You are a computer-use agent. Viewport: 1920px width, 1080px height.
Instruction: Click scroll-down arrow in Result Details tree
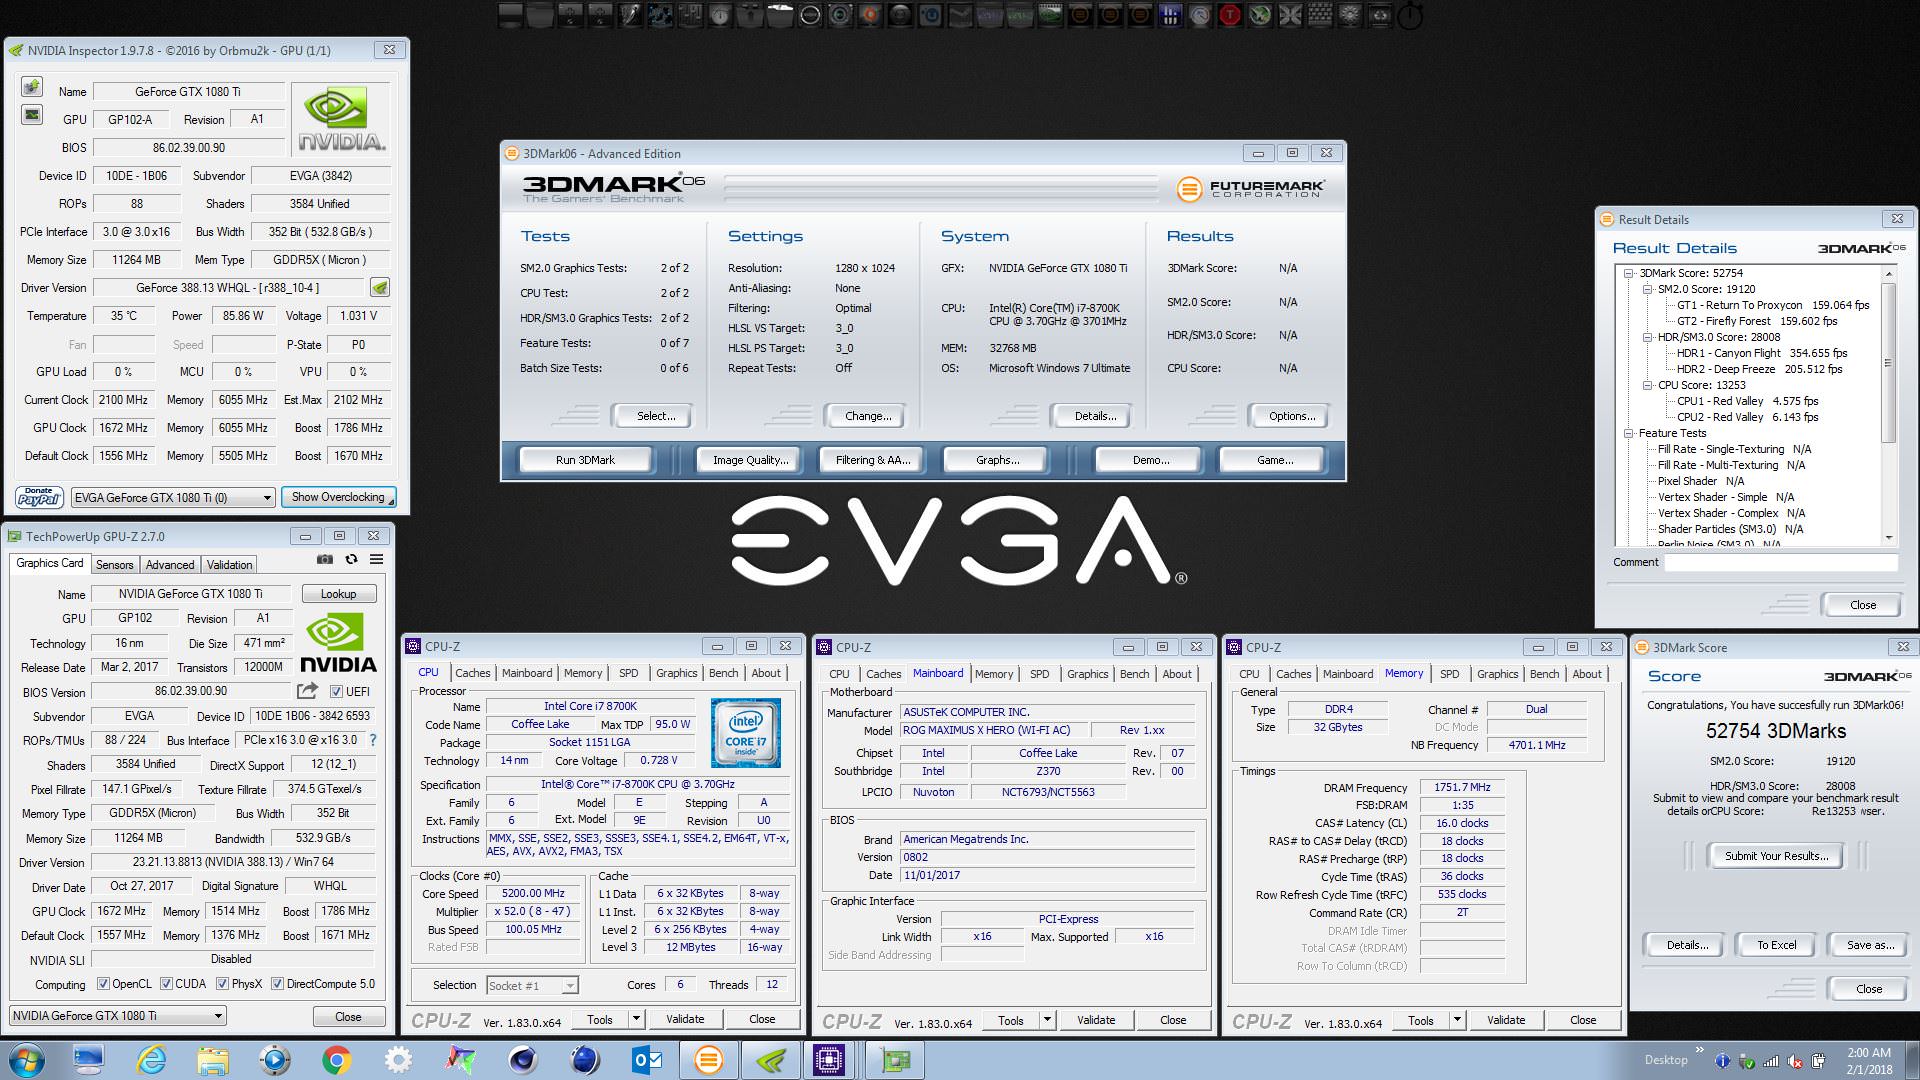click(1888, 537)
